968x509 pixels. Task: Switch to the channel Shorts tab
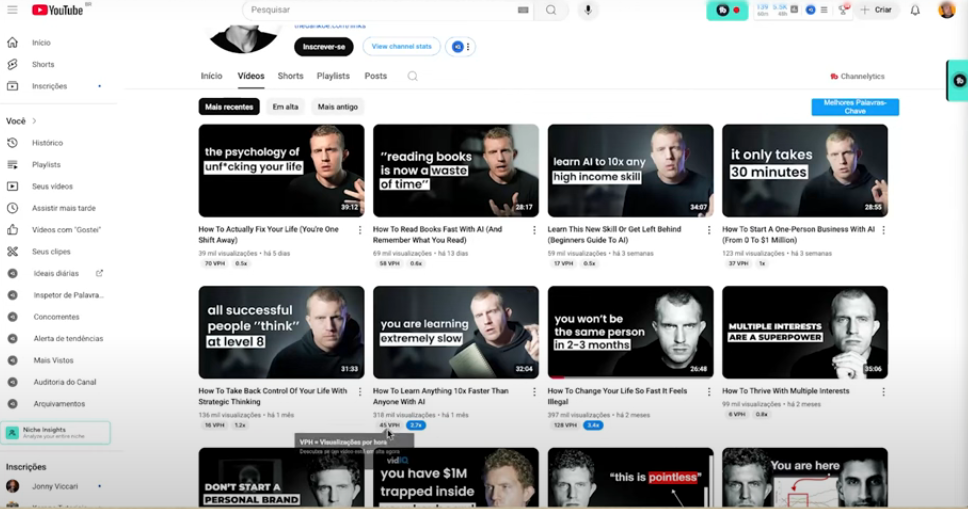click(290, 76)
